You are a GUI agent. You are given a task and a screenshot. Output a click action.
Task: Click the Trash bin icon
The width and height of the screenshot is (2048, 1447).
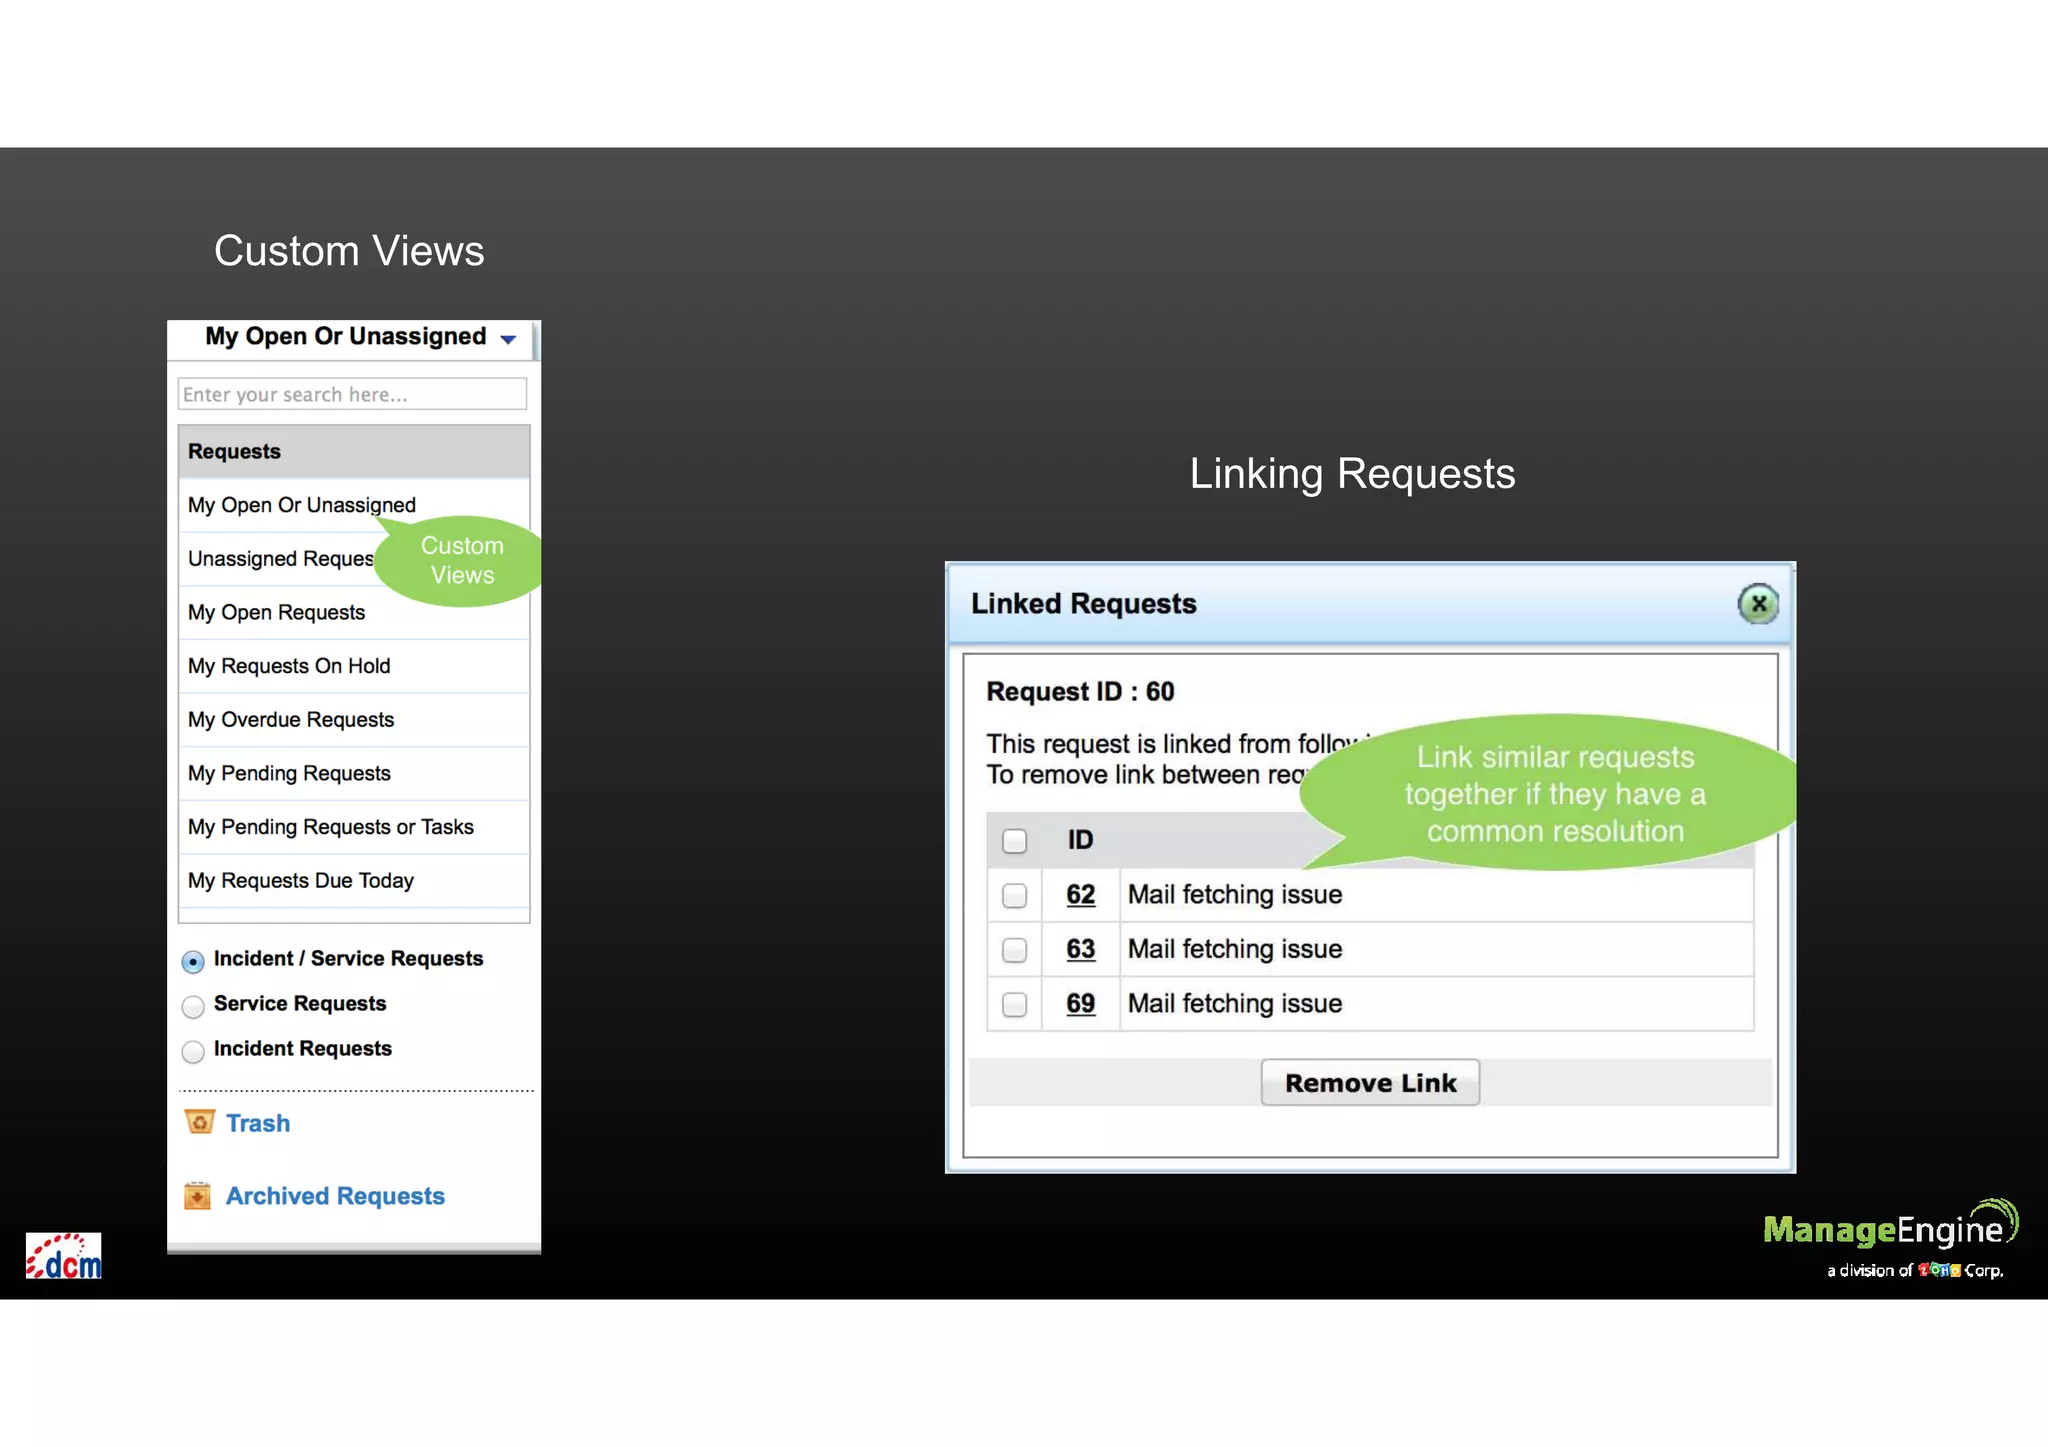tap(199, 1122)
